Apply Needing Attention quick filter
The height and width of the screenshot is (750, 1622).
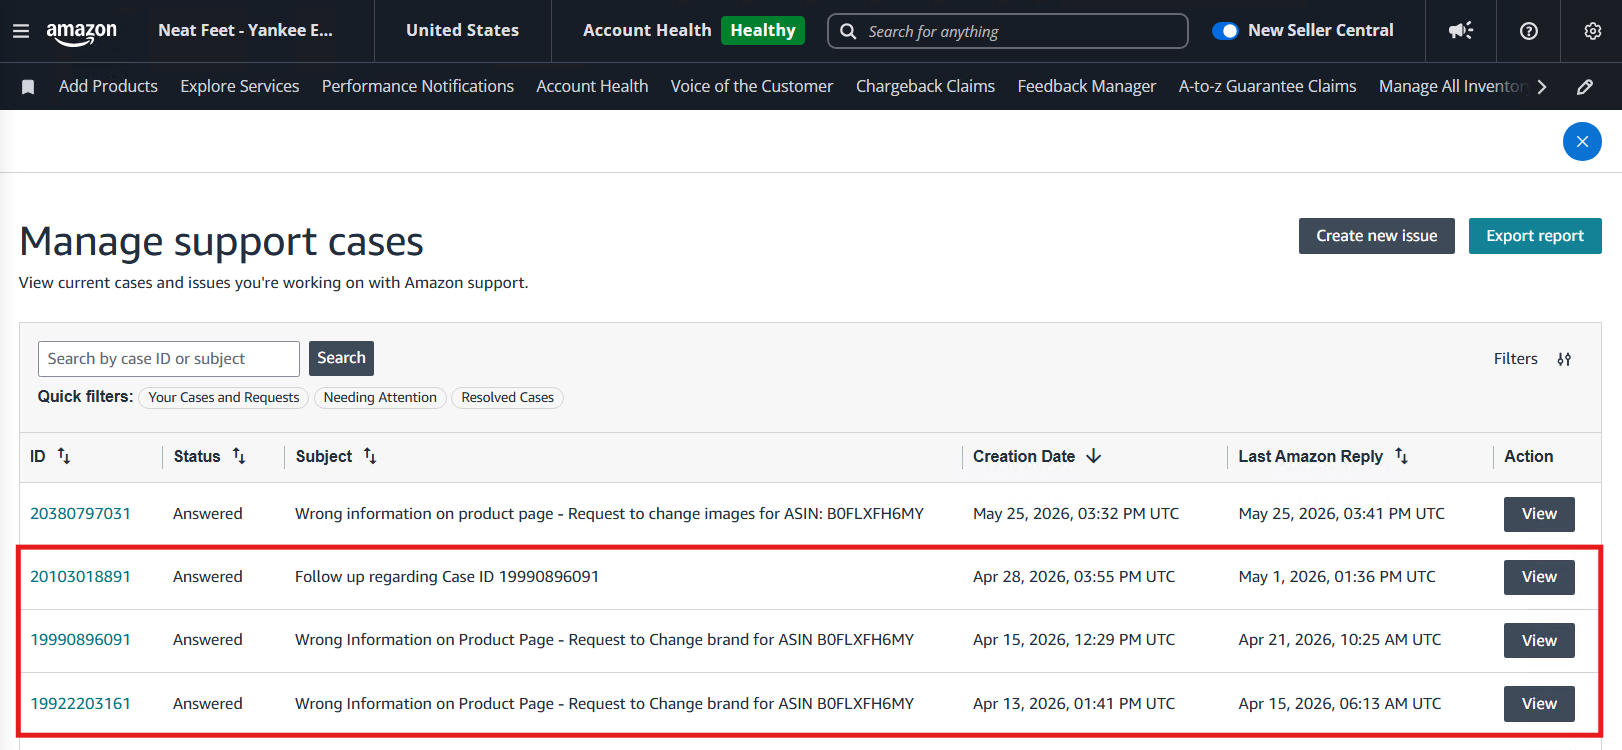click(380, 398)
